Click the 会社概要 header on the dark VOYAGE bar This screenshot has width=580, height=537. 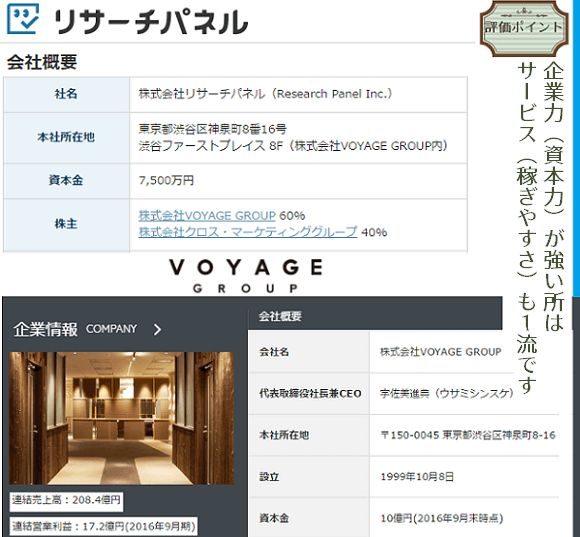click(x=280, y=316)
